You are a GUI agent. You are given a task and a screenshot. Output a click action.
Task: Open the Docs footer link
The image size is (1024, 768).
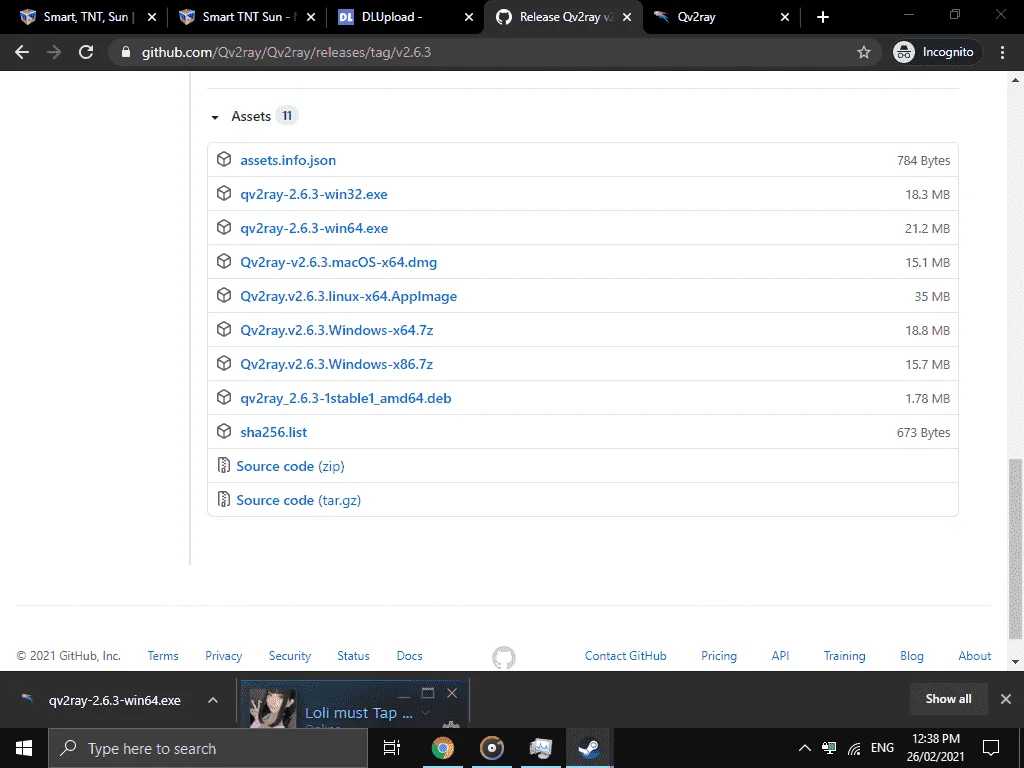(409, 656)
